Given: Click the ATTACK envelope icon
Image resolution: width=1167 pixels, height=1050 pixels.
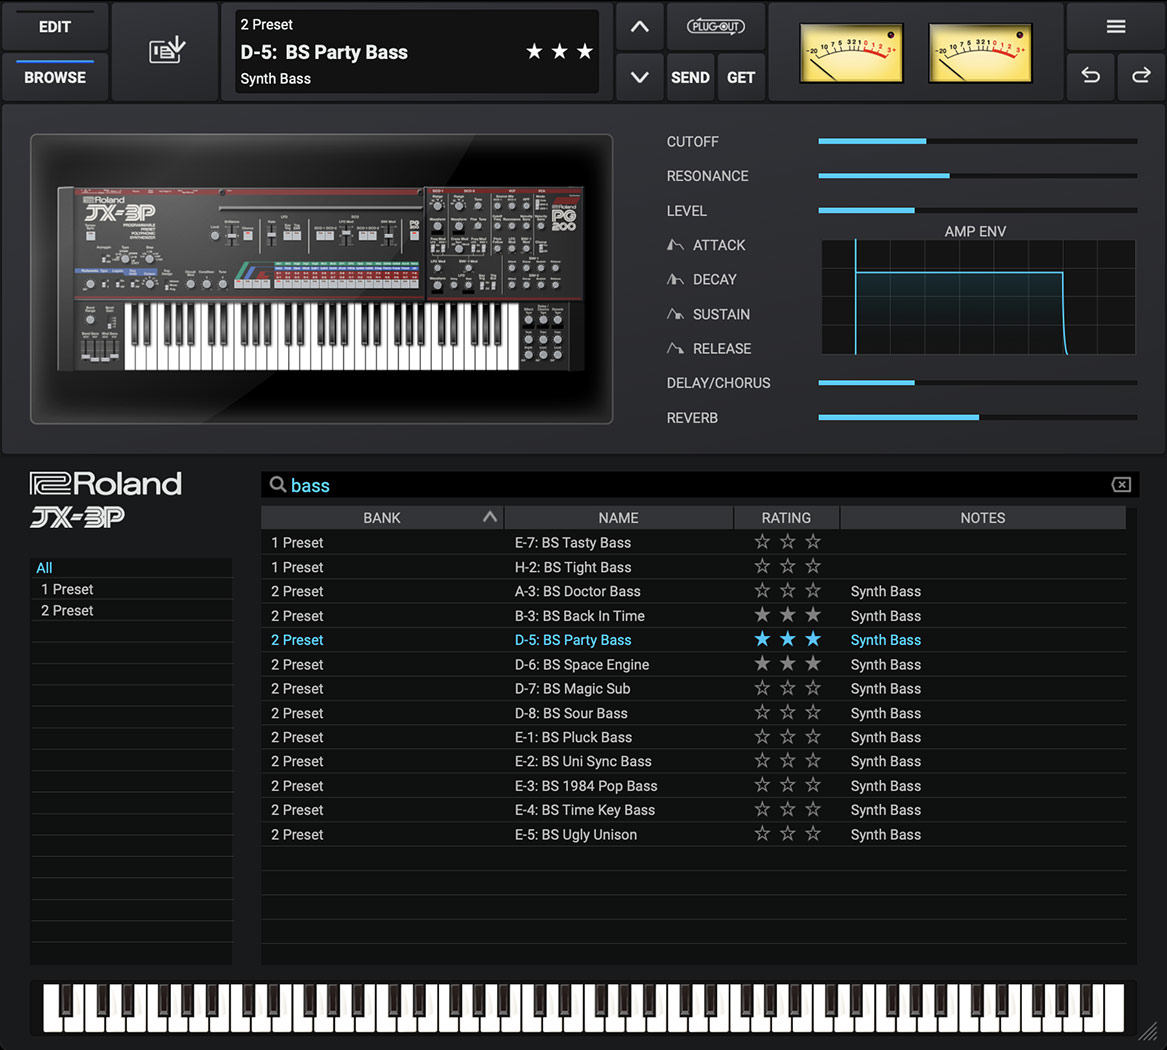Looking at the screenshot, I should click(x=675, y=245).
